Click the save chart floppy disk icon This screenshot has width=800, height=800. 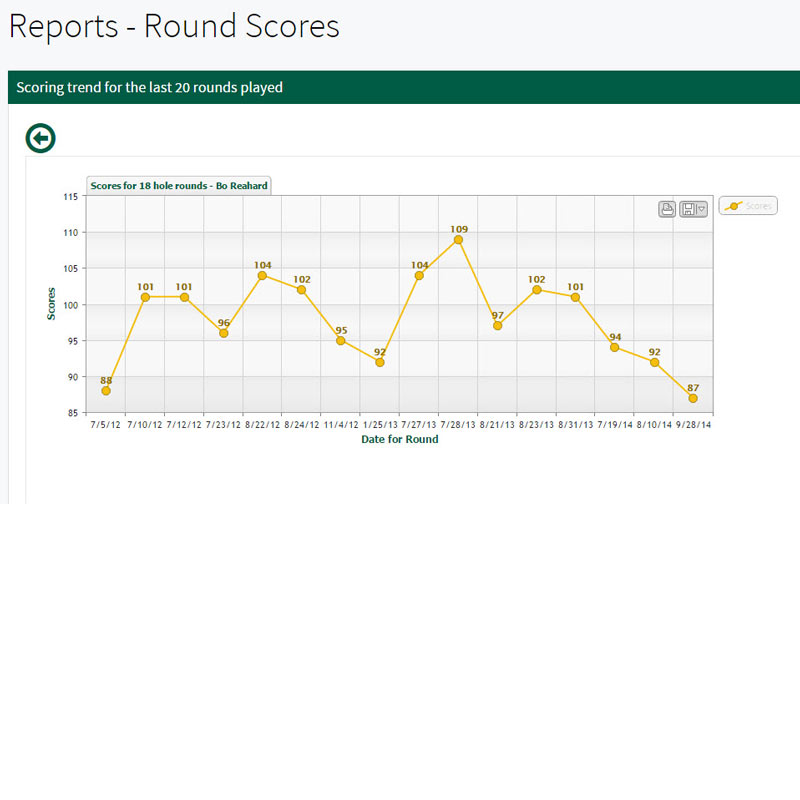(688, 208)
